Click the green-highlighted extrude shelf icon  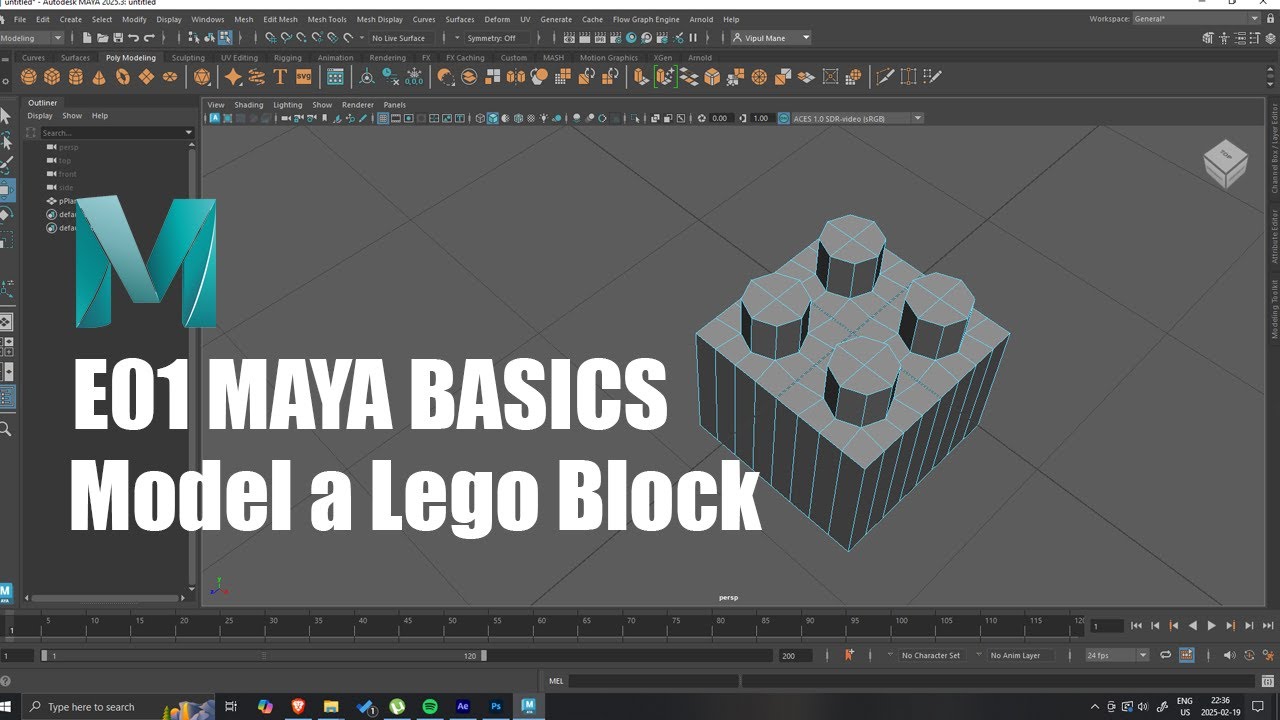[x=666, y=77]
